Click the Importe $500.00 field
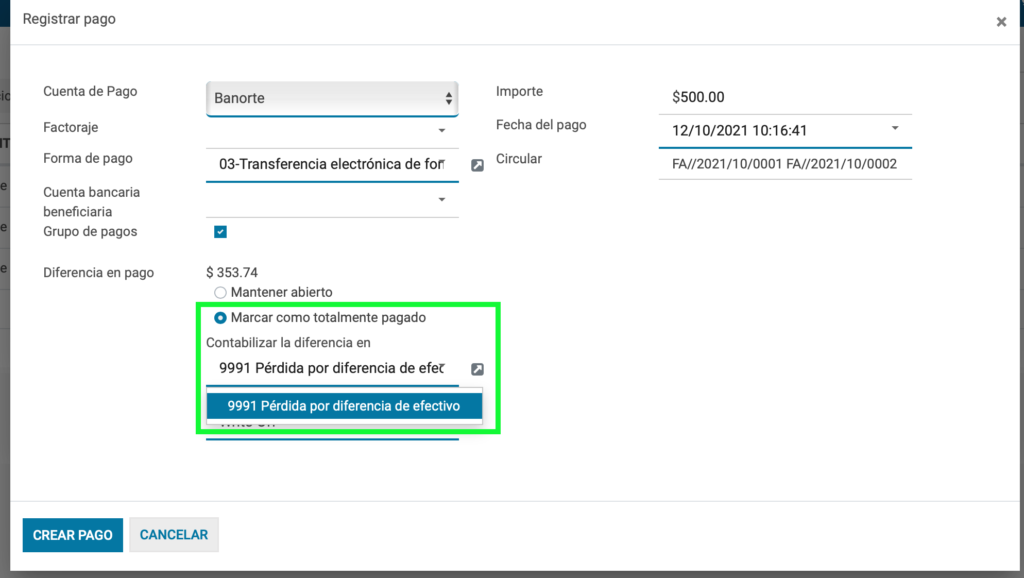This screenshot has width=1024, height=578. (x=785, y=97)
